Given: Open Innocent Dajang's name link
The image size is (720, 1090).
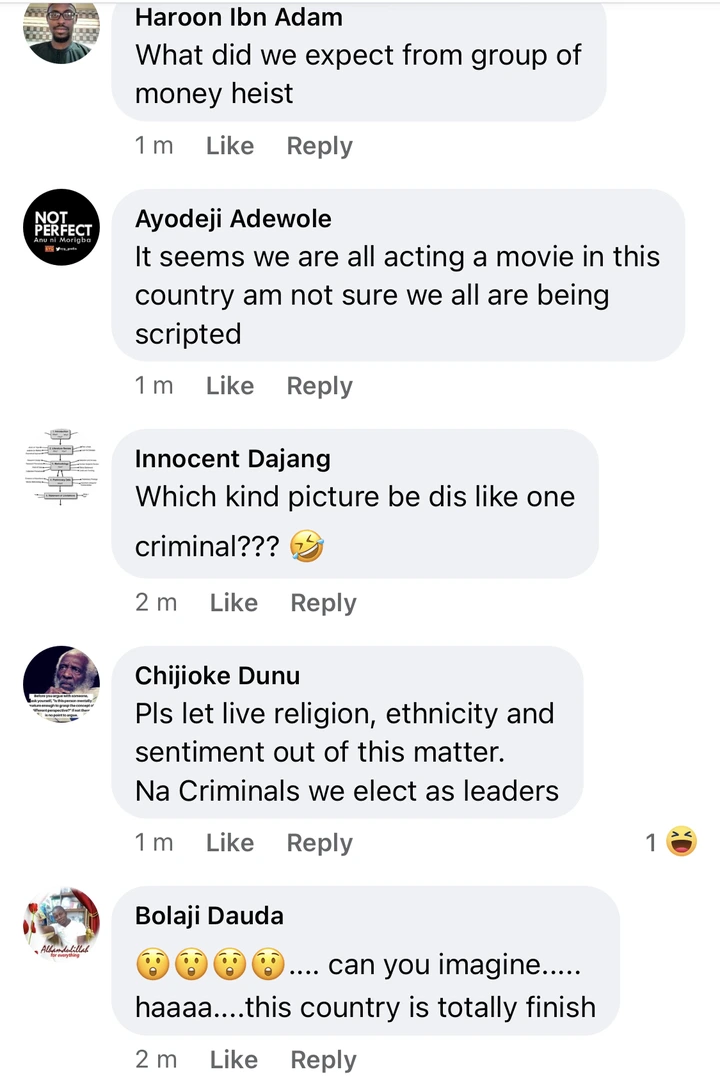Looking at the screenshot, I should [232, 459].
